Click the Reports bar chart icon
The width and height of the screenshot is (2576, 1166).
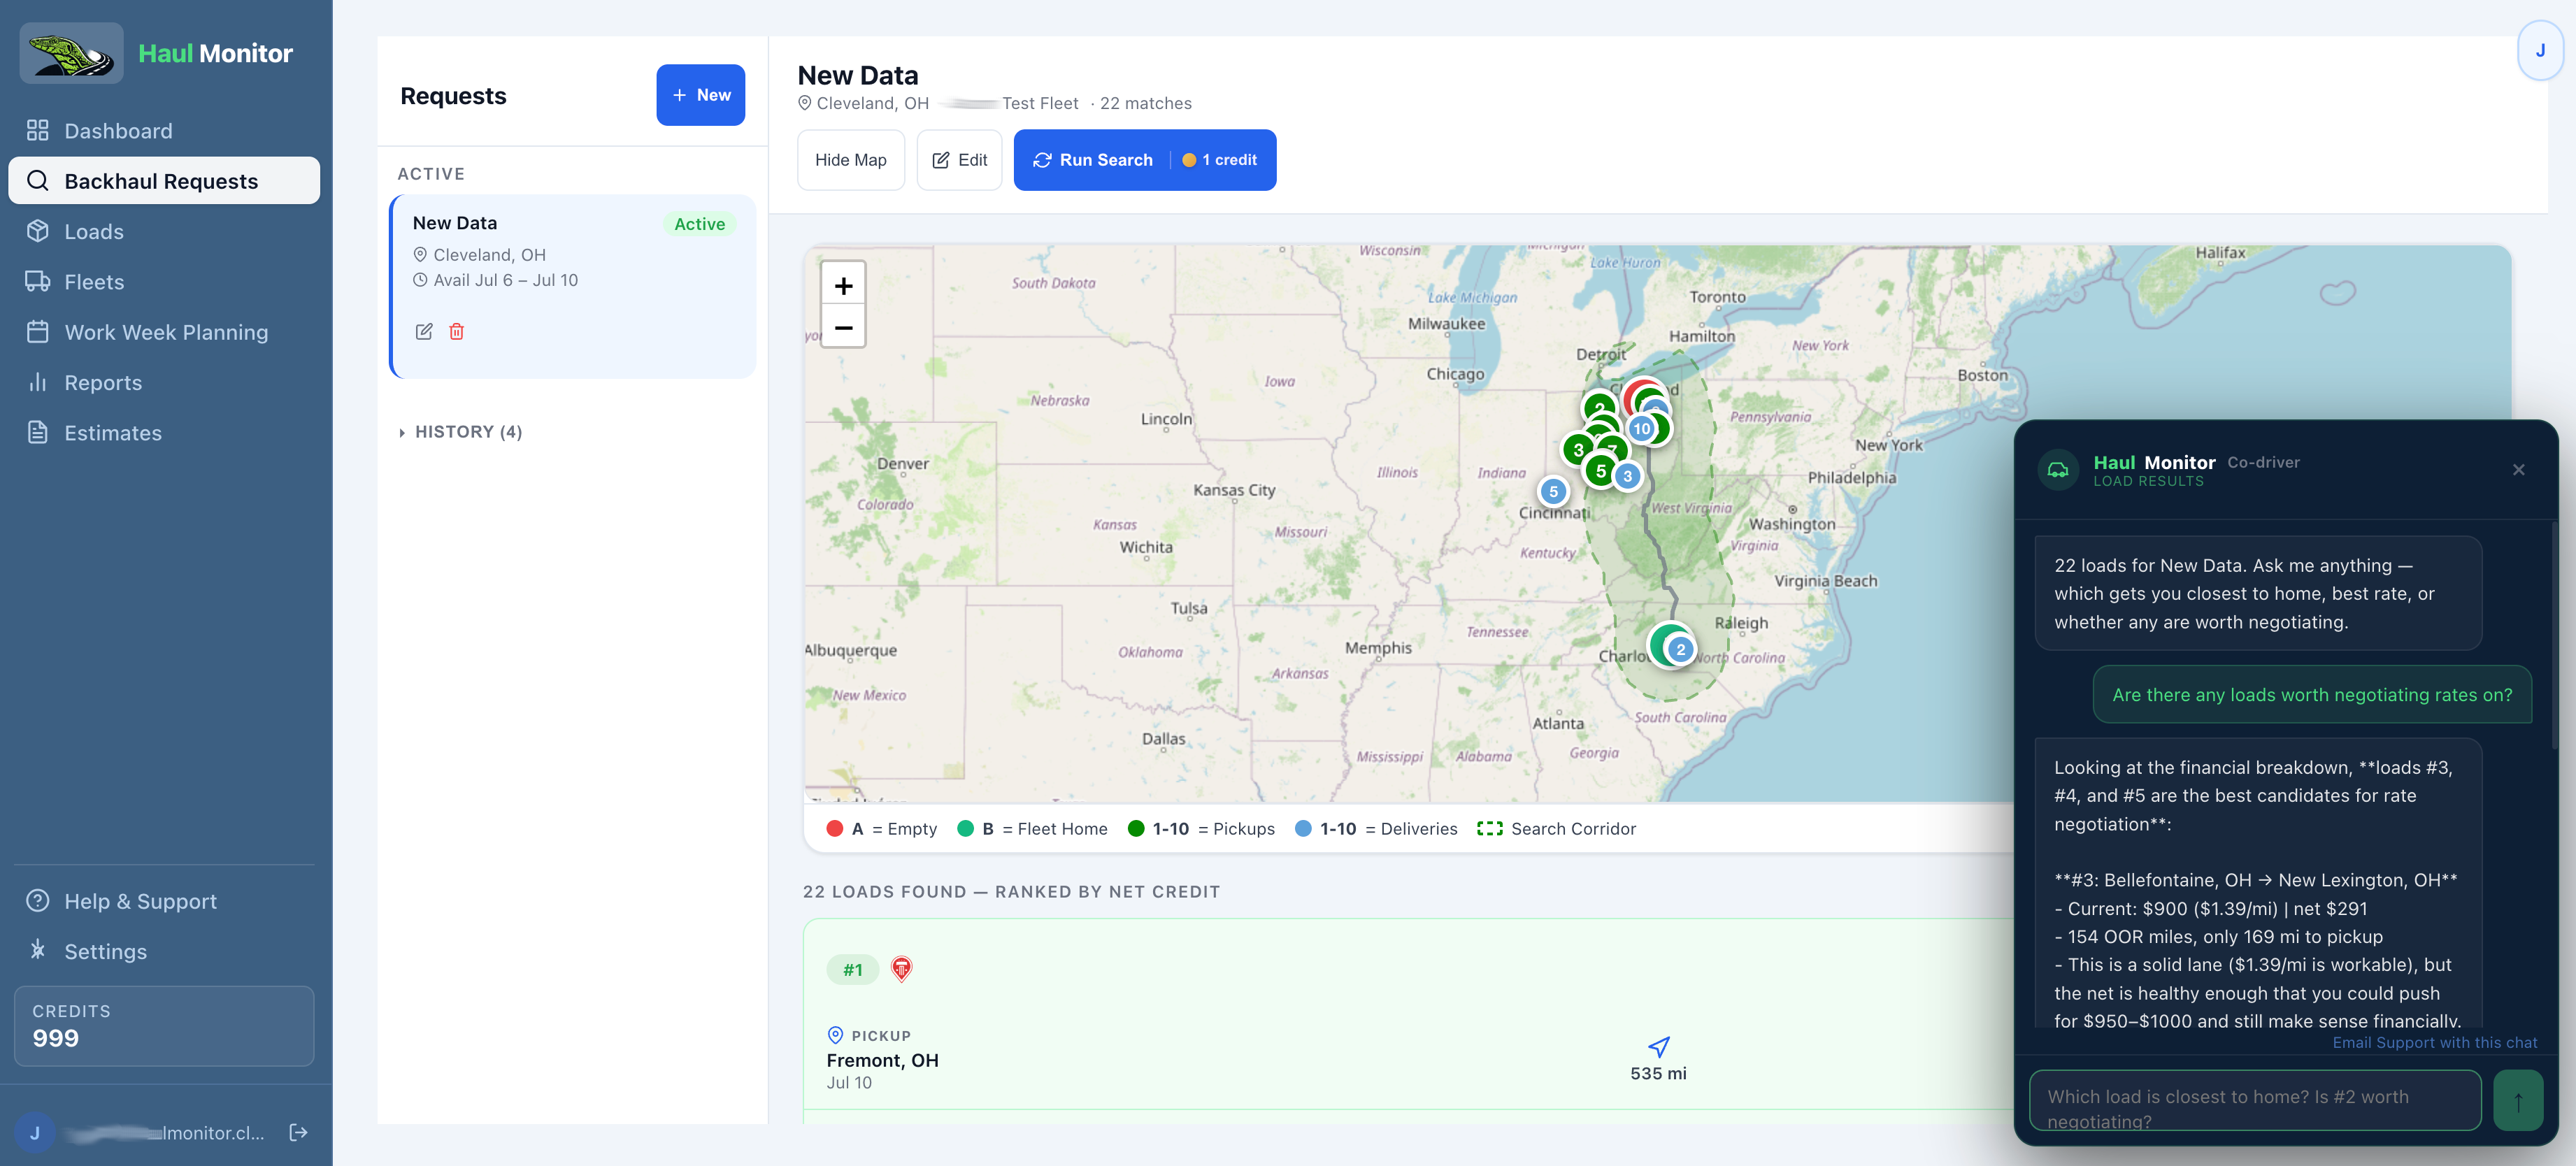(38, 382)
